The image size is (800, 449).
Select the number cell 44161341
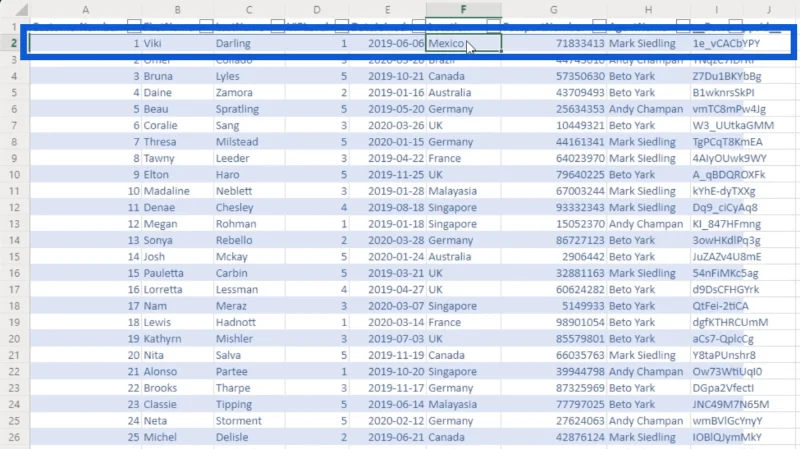tap(554, 142)
